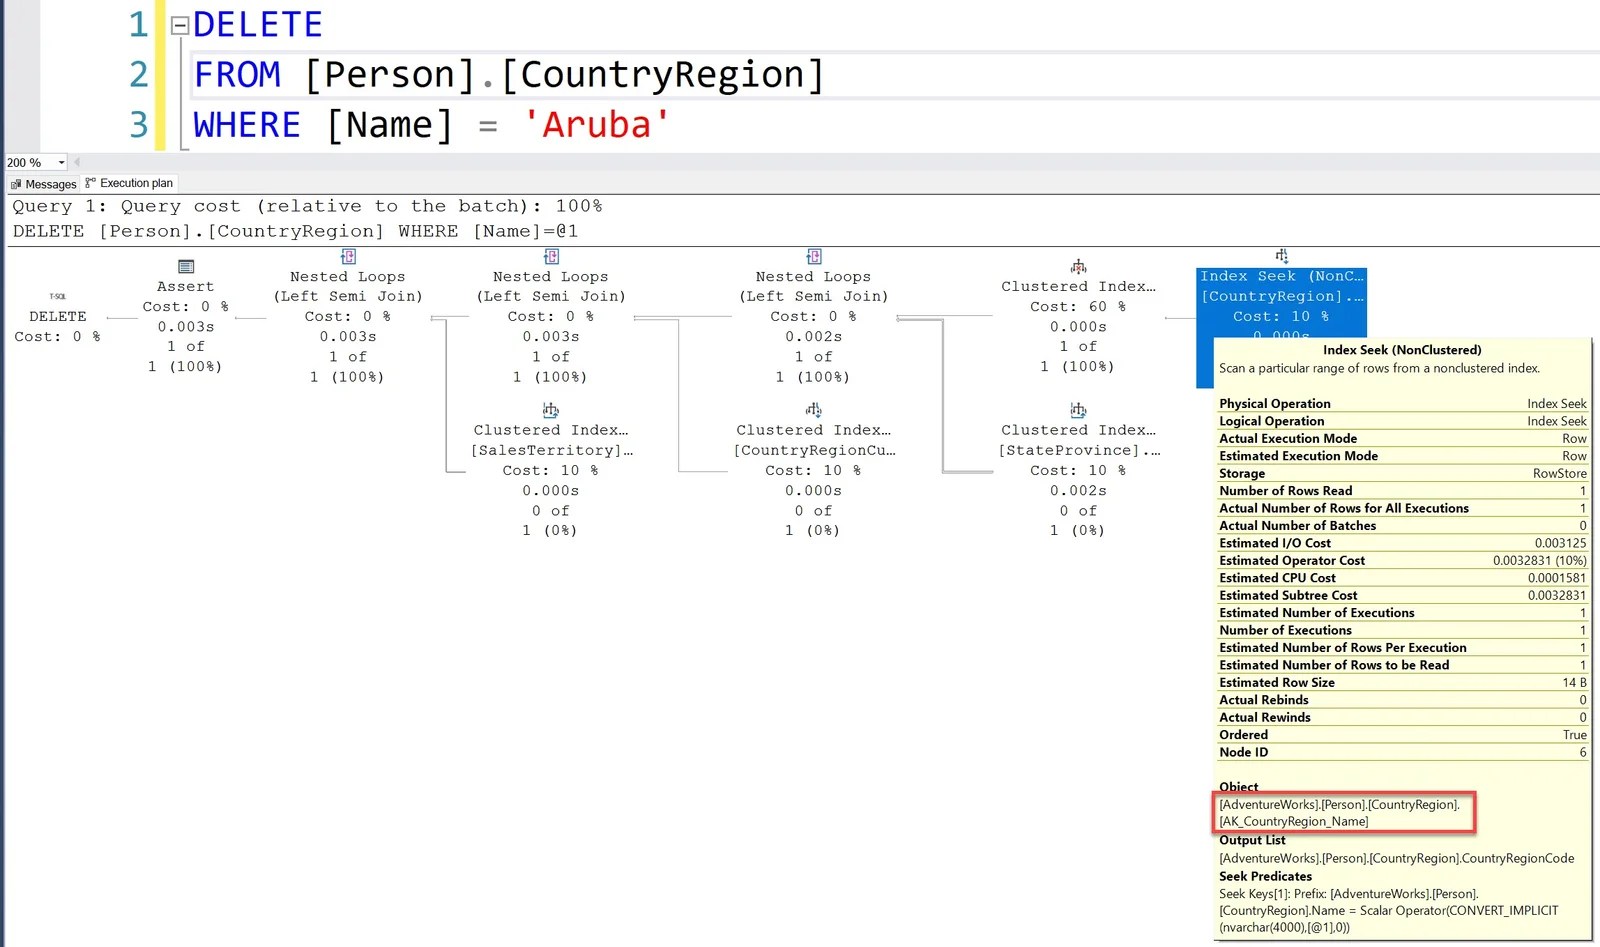Select the Clustered Index Seek [SalesTerritory] icon

click(550, 410)
